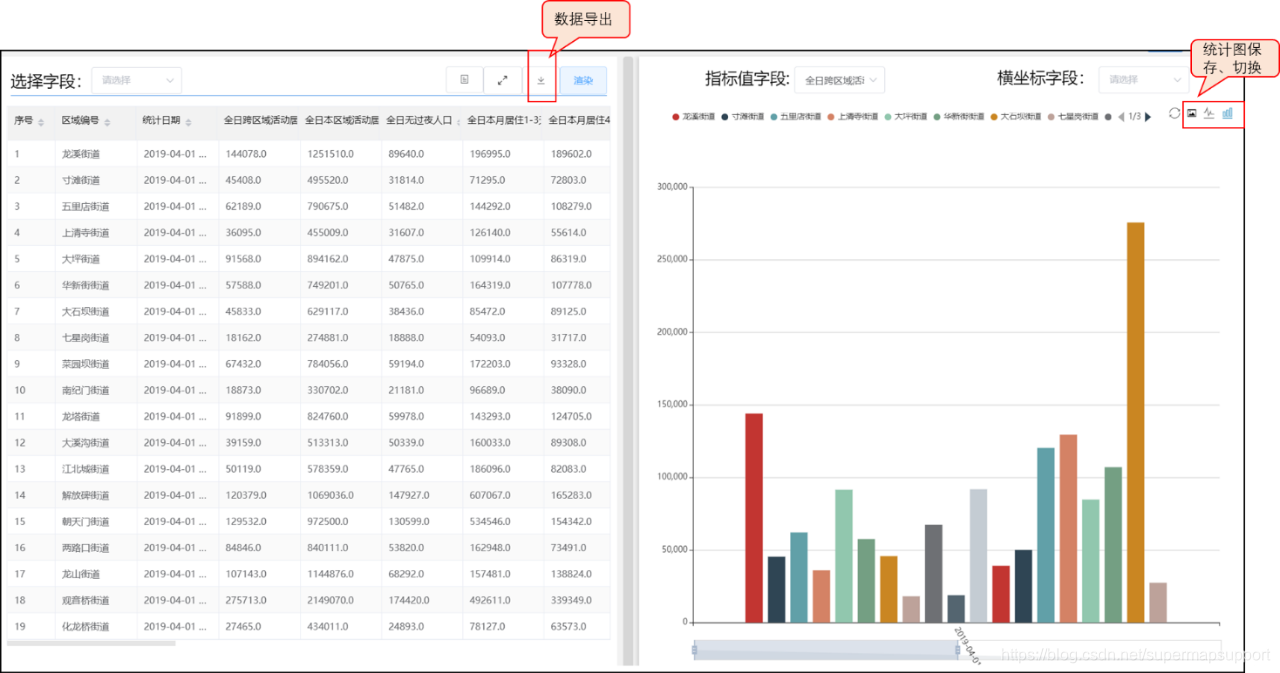
Task: Click the 渲染 render button
Action: point(583,80)
